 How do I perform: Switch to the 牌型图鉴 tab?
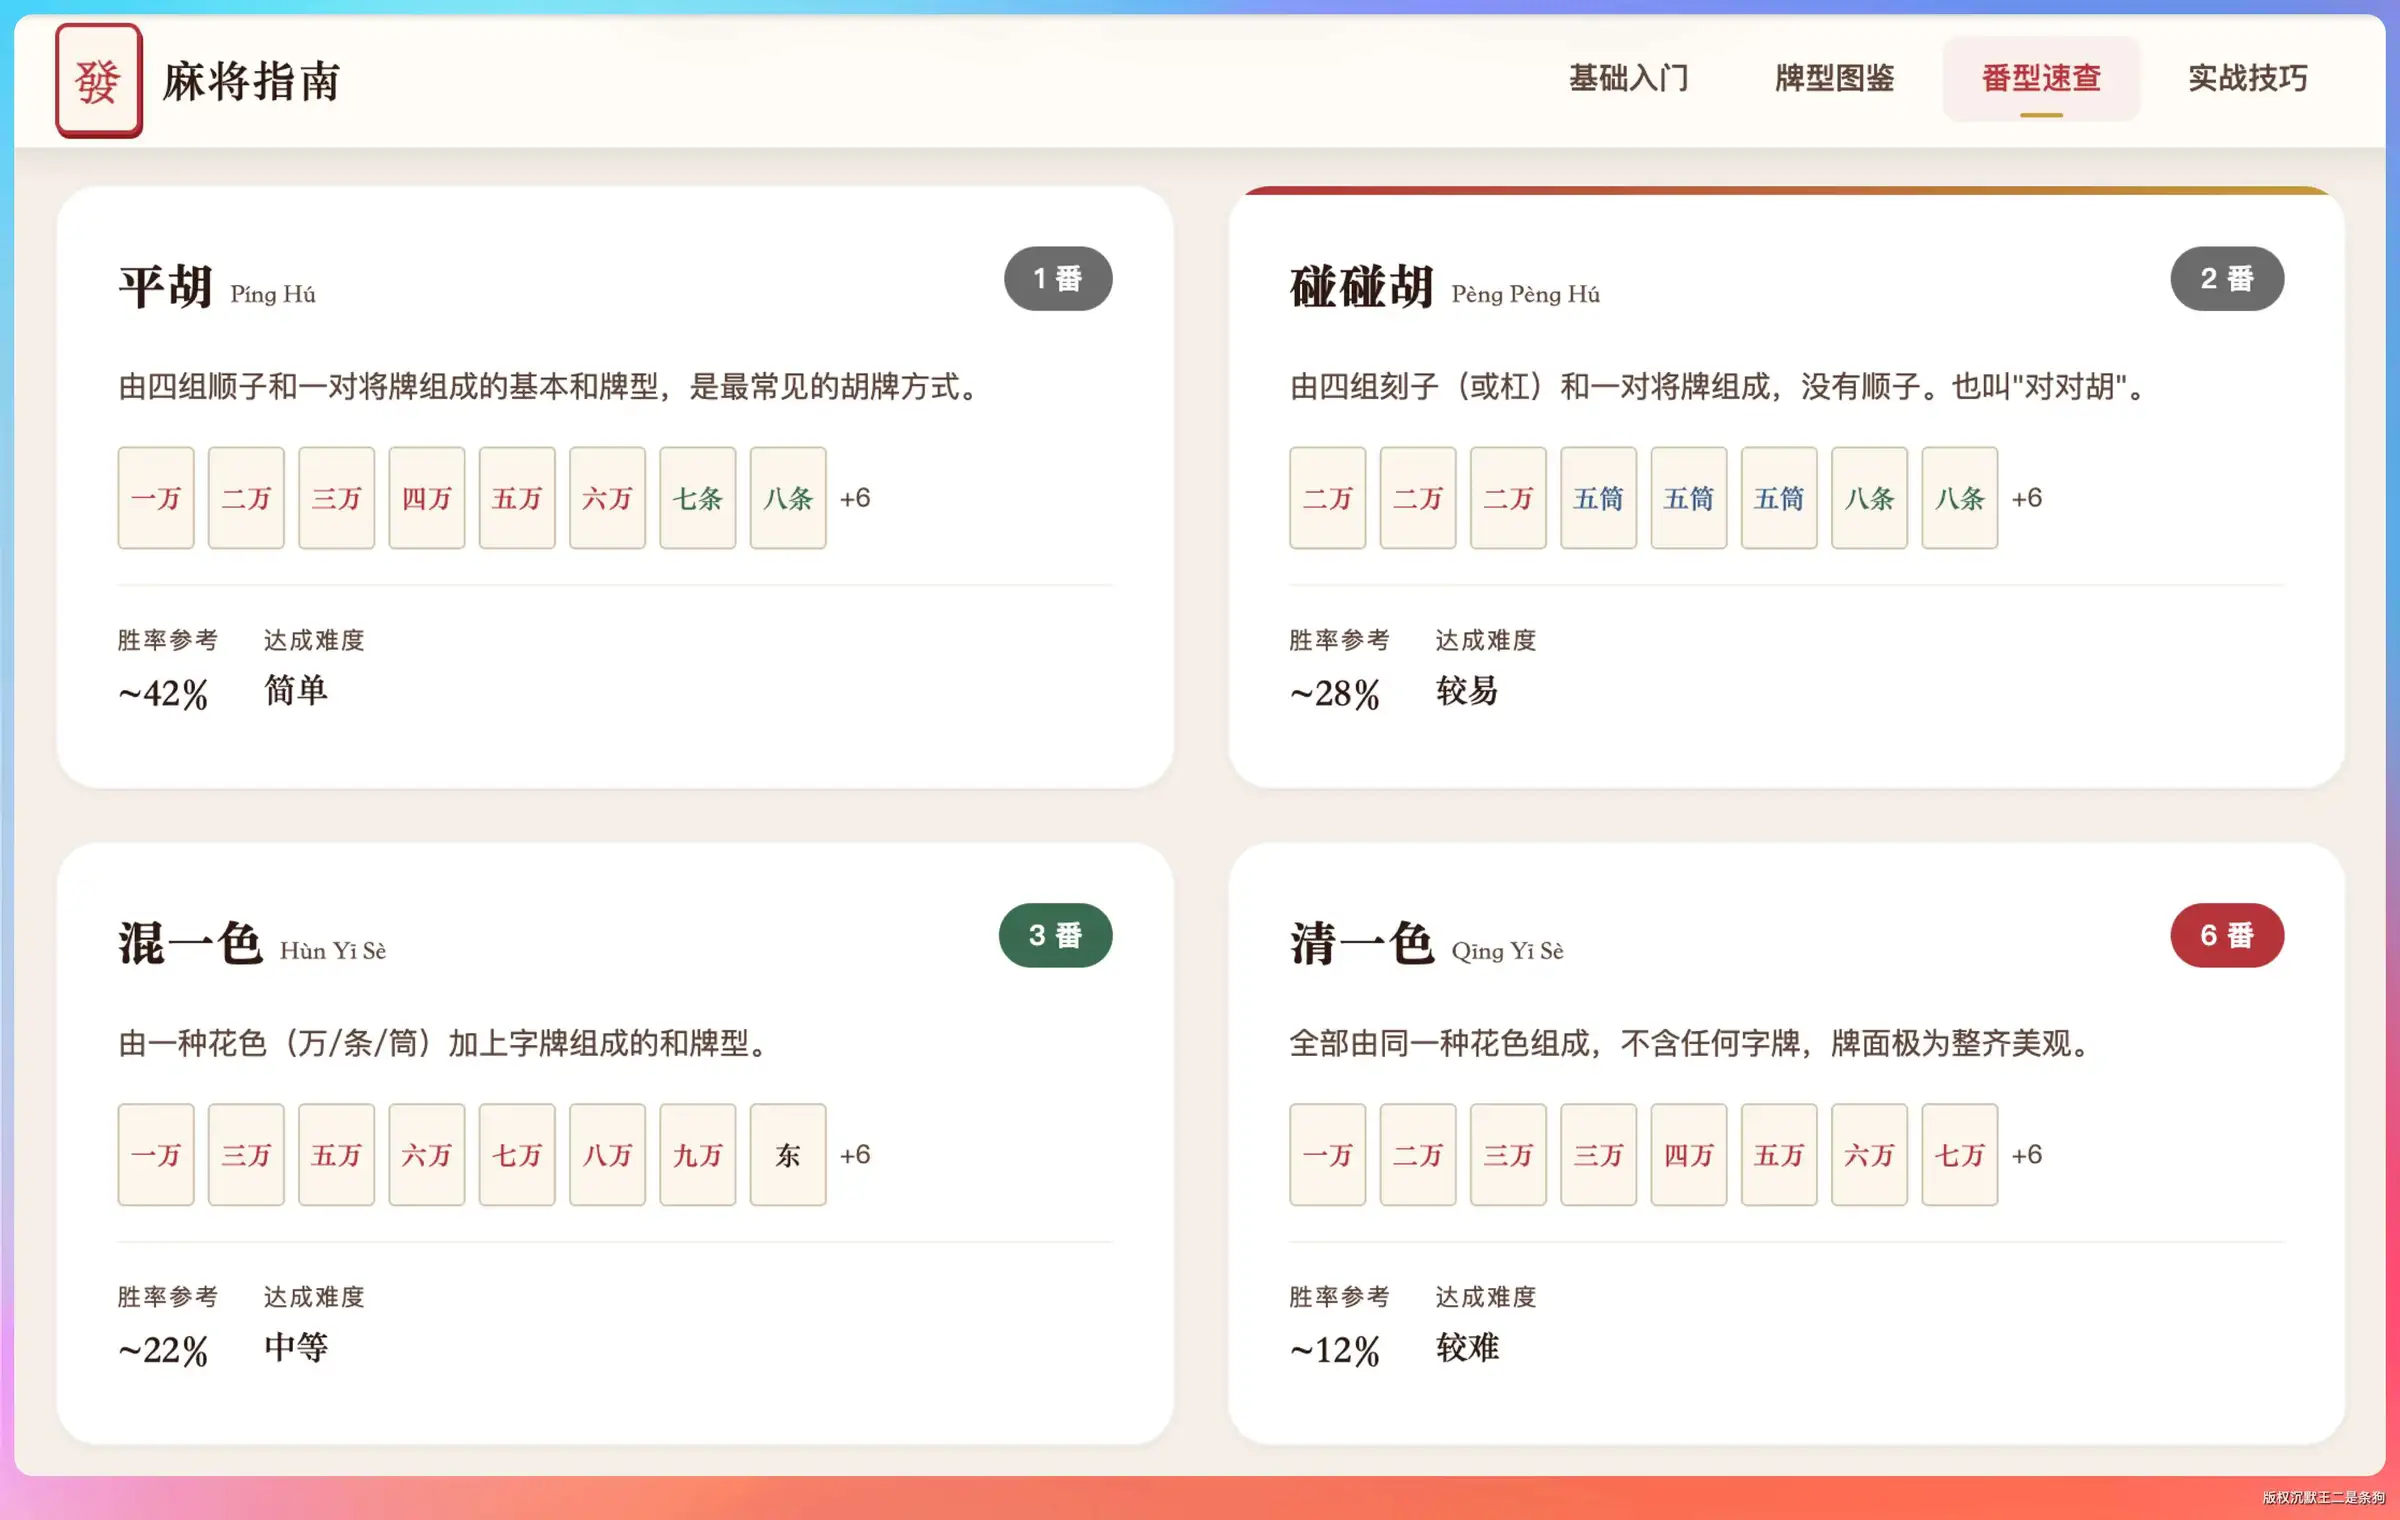1834,78
